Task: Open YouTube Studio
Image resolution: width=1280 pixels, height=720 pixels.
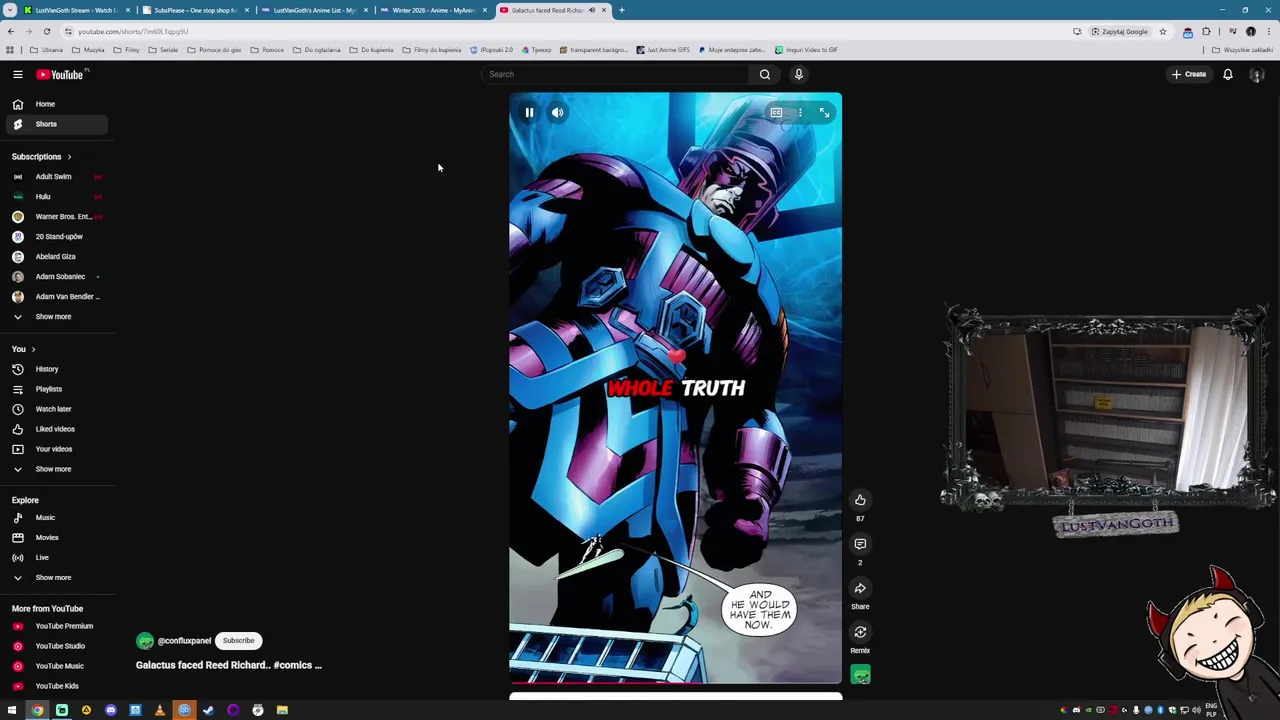Action: coord(56,646)
